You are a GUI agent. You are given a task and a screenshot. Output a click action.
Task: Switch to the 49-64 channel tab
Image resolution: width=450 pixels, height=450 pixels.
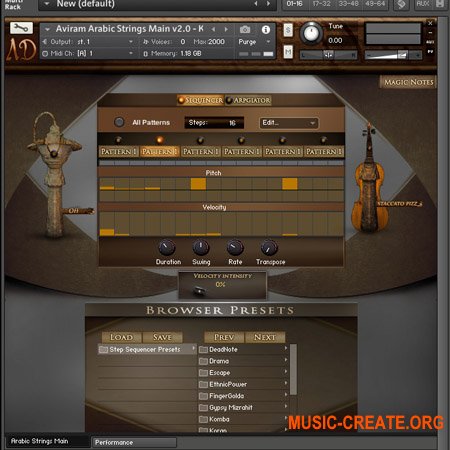376,4
